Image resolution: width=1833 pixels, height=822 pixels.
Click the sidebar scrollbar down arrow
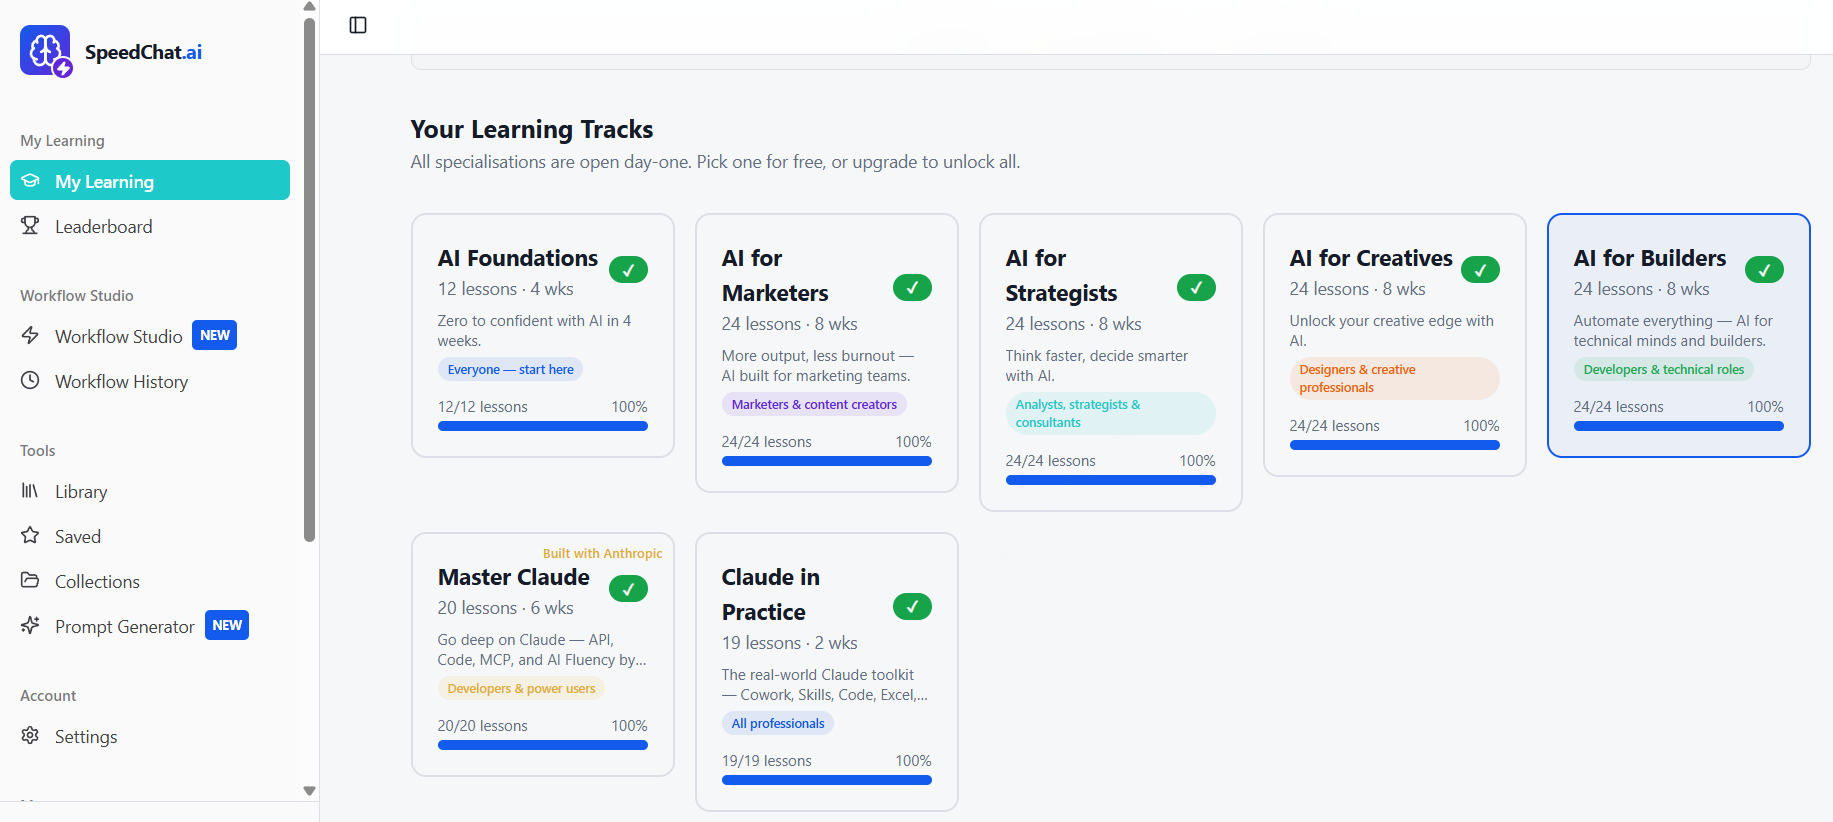pyautogui.click(x=310, y=791)
